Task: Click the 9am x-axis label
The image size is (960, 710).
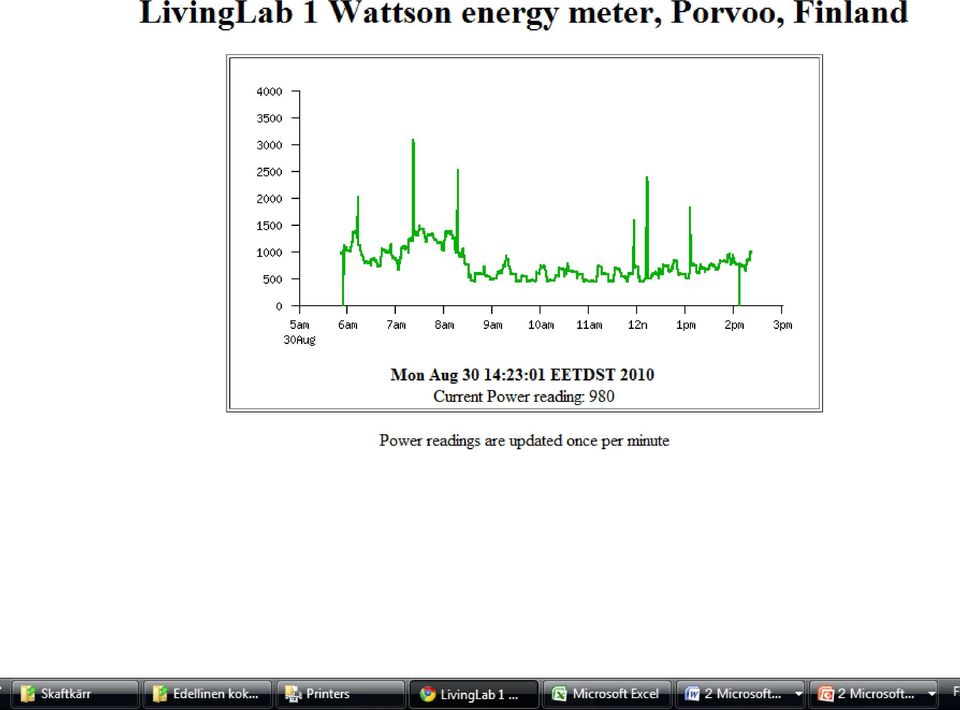Action: (x=493, y=325)
